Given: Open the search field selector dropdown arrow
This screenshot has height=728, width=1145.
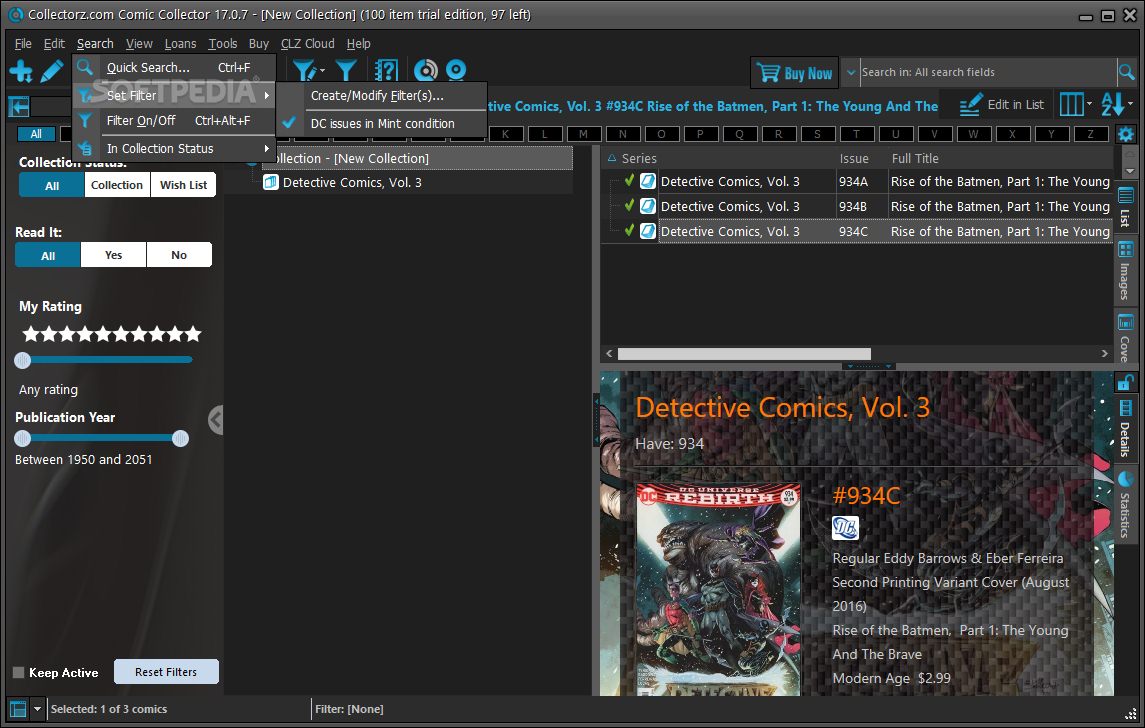Looking at the screenshot, I should [x=851, y=72].
